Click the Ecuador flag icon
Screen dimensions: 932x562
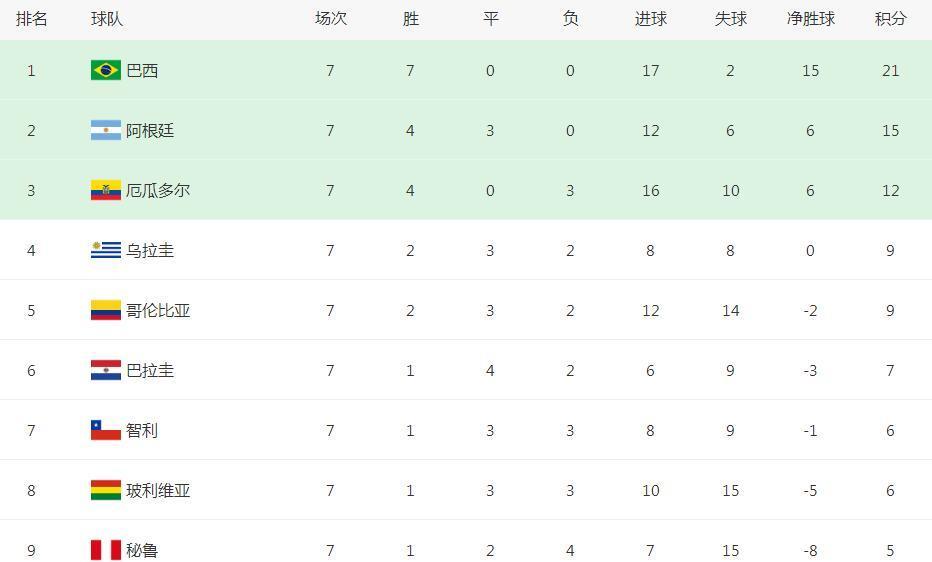point(105,190)
